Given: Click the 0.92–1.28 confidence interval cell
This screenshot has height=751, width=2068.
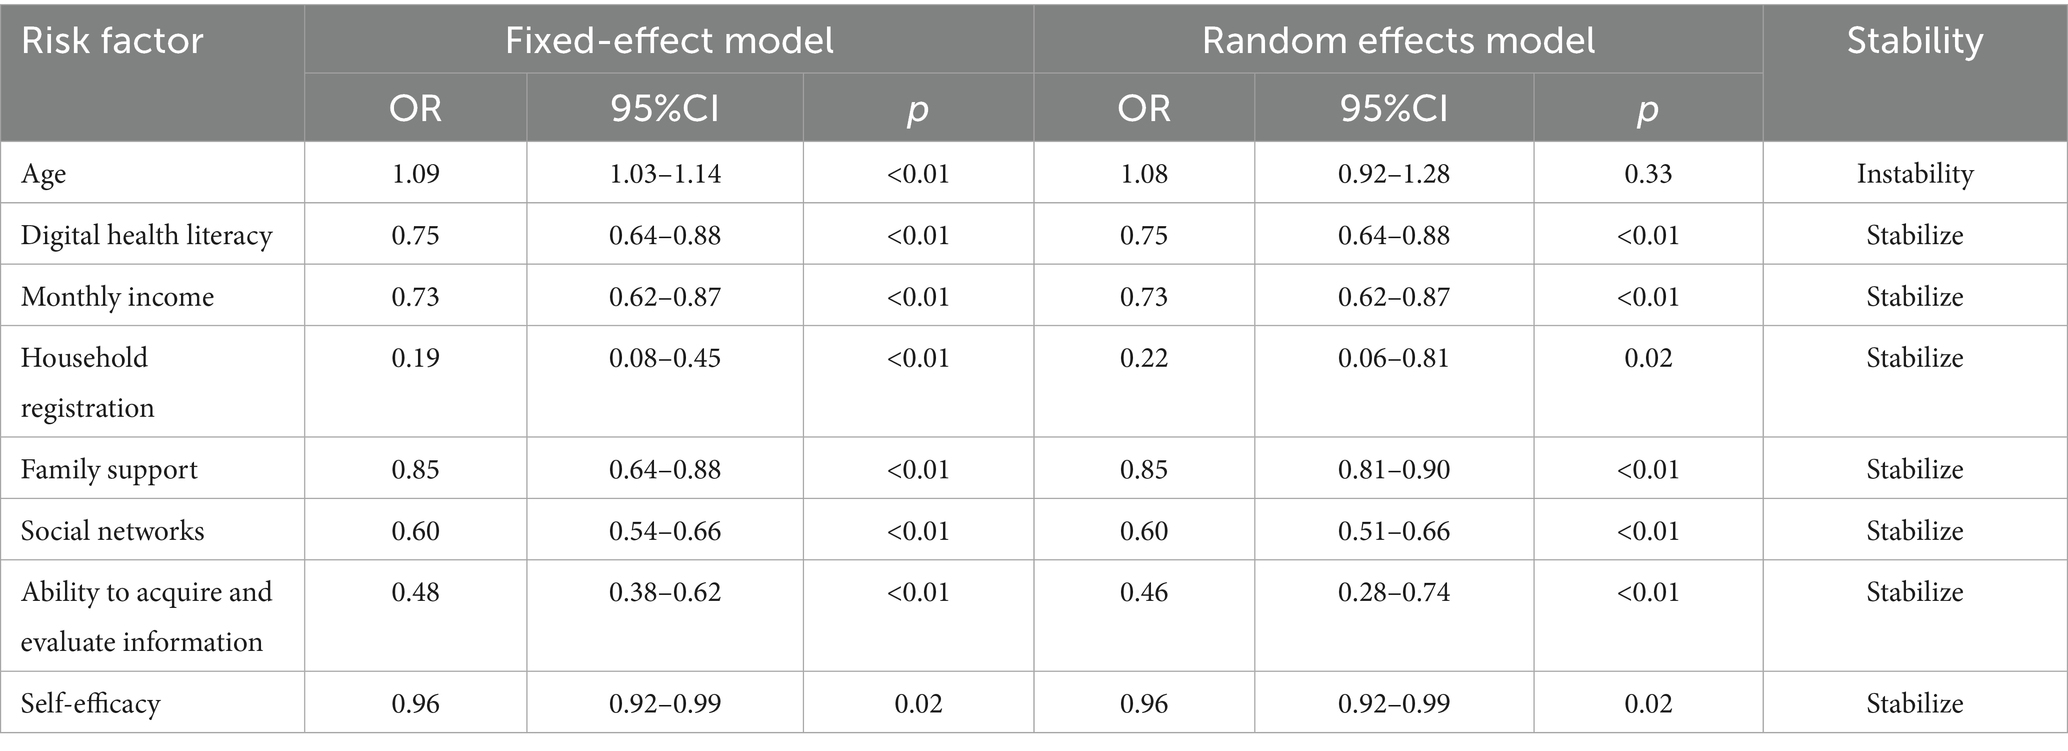Looking at the screenshot, I should click(1394, 174).
